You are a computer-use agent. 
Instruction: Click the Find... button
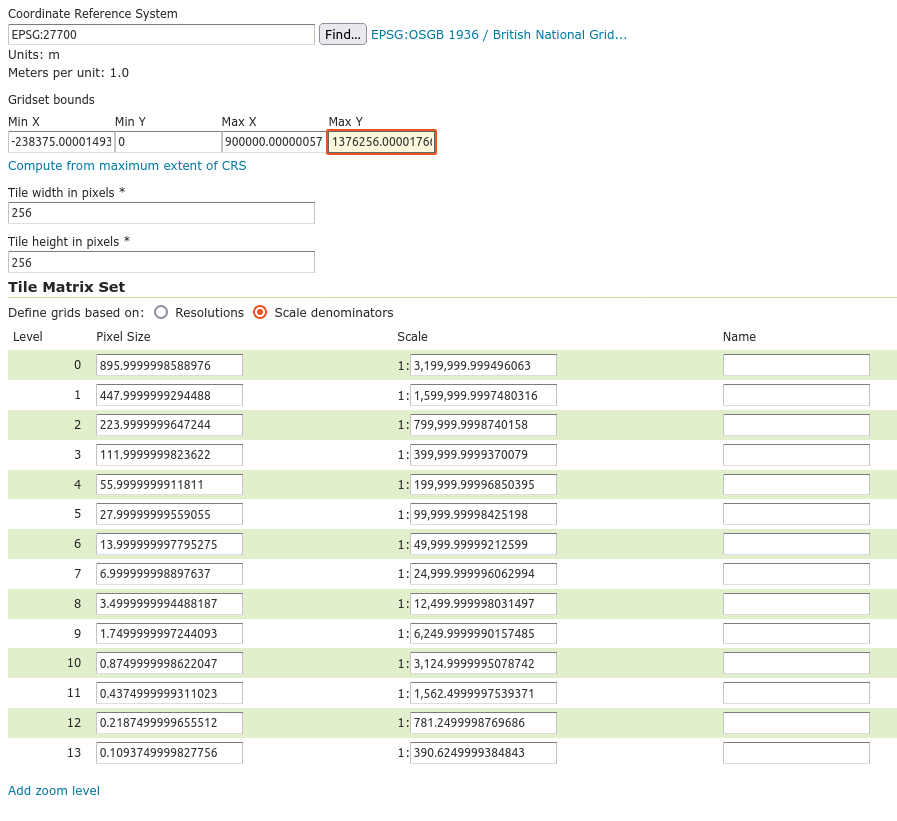tap(343, 34)
